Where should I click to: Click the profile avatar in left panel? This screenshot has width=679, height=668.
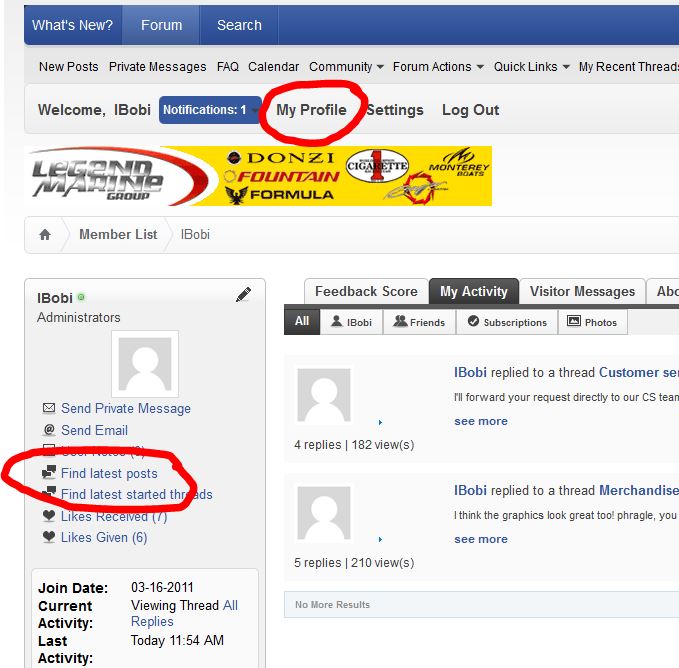(x=145, y=364)
